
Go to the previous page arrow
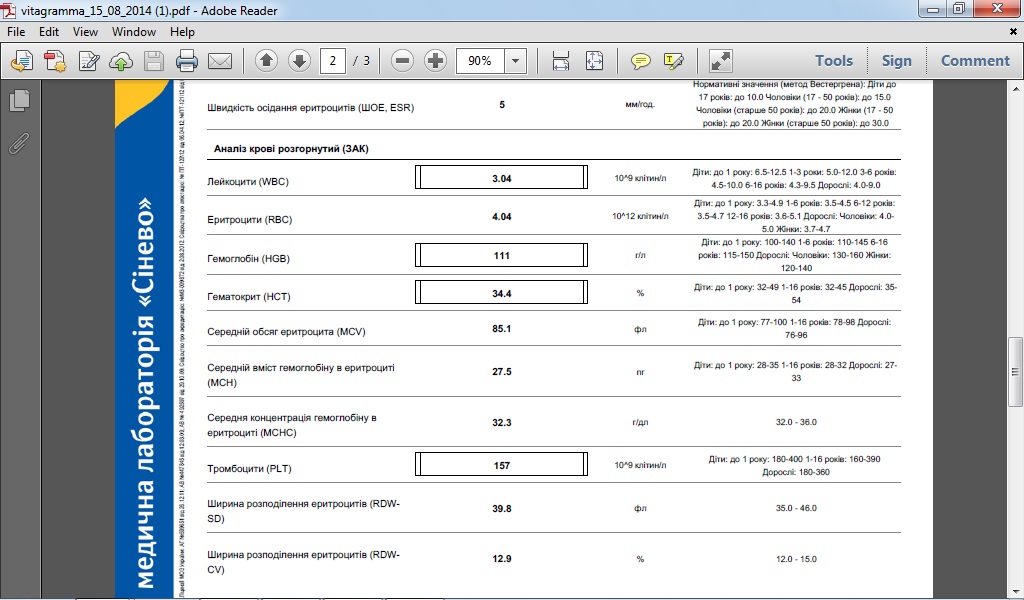266,61
